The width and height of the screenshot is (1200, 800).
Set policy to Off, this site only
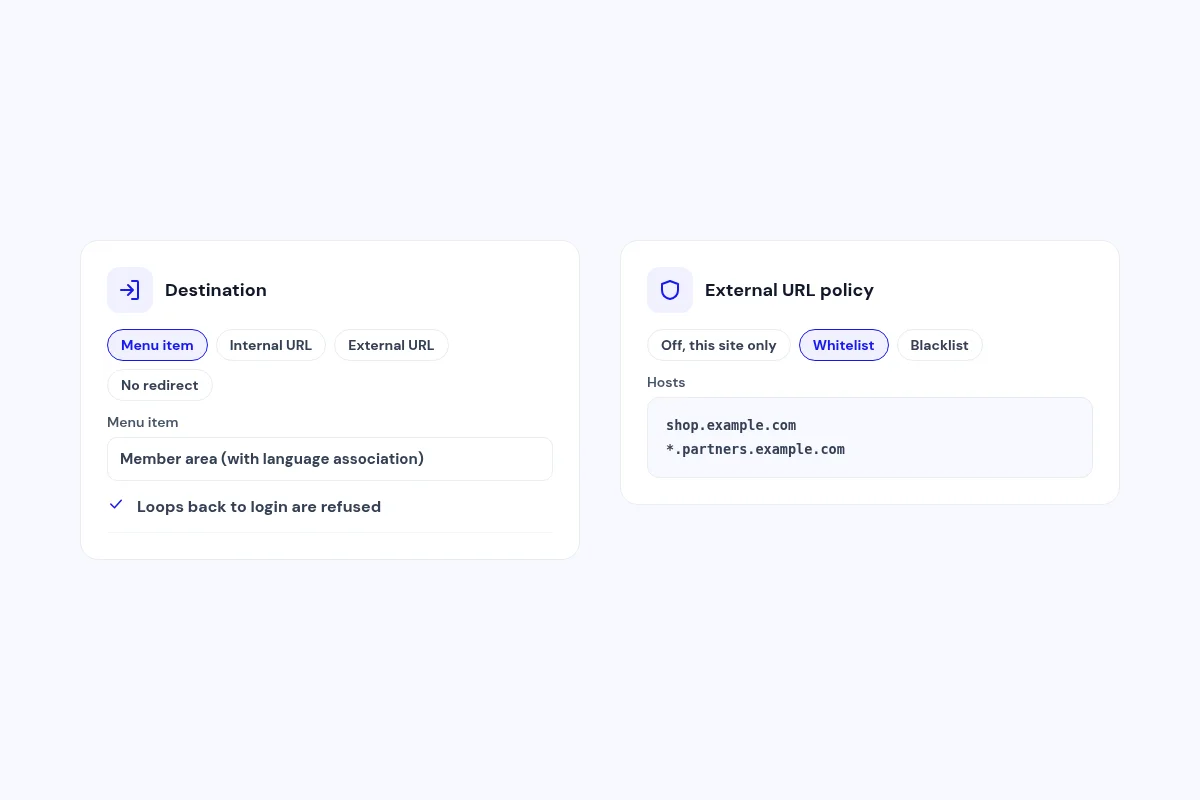pos(719,345)
